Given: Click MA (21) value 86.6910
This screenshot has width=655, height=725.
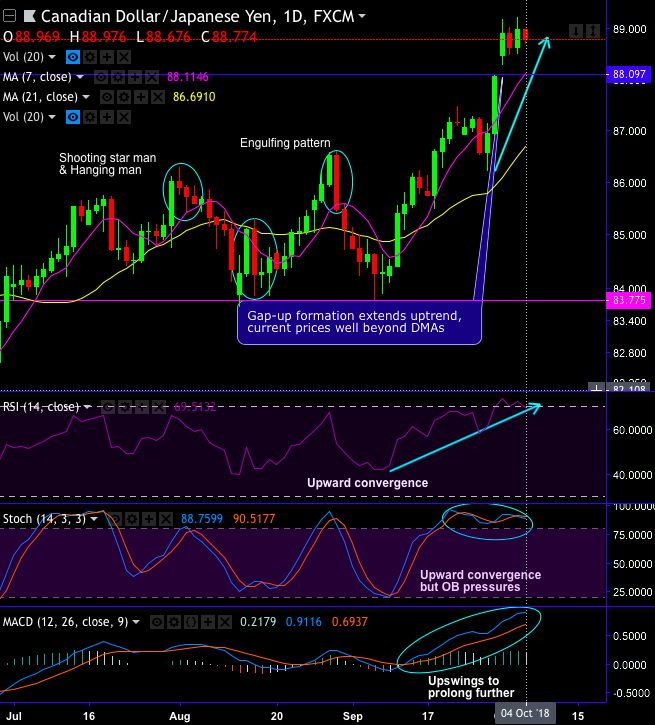Looking at the screenshot, I should point(194,97).
